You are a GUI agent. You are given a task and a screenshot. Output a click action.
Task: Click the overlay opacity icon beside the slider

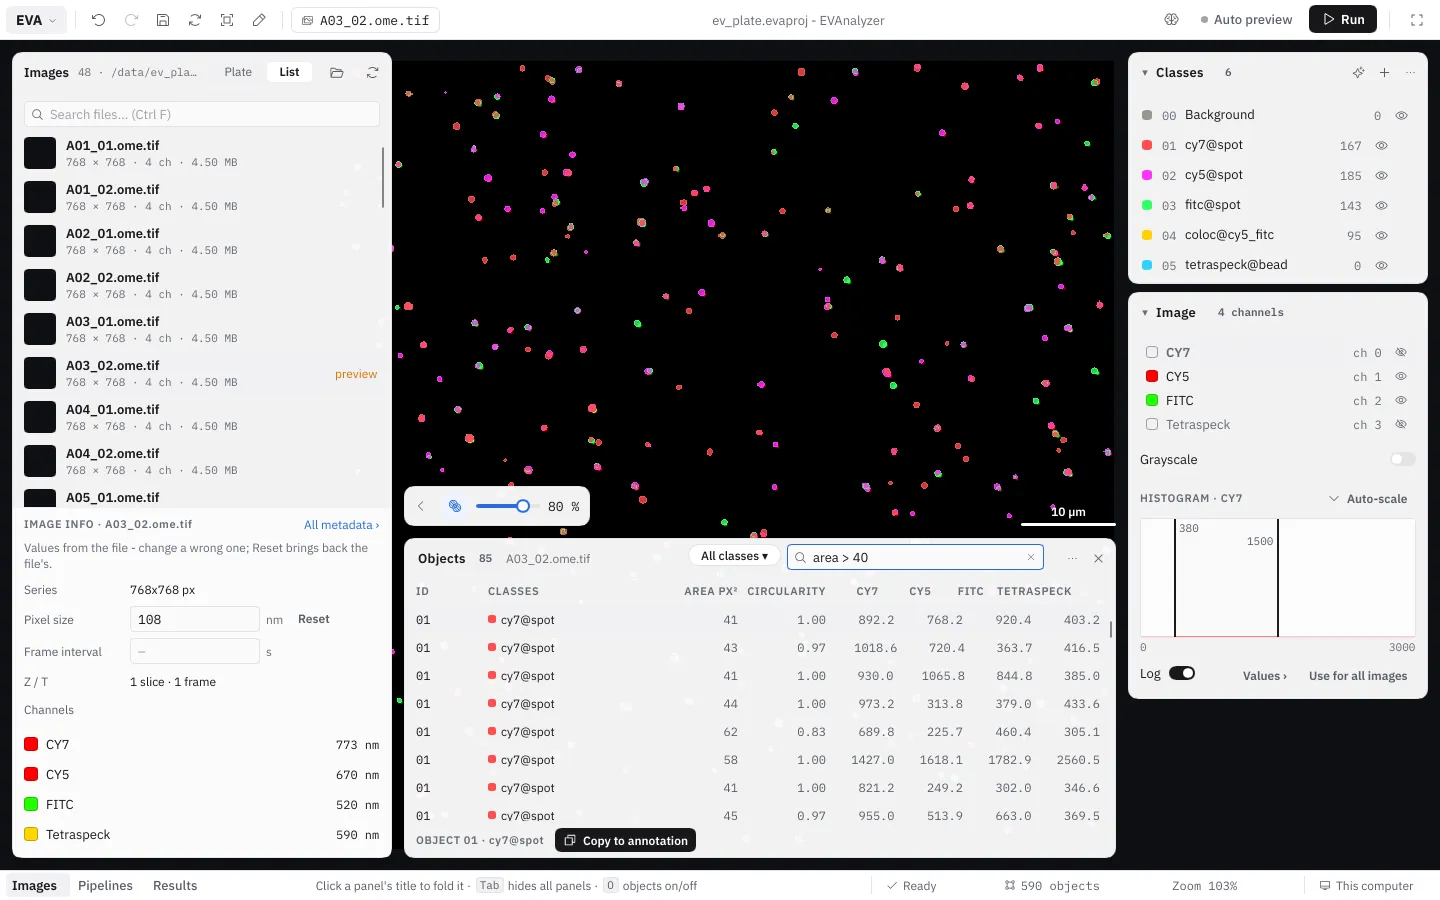pyautogui.click(x=455, y=506)
